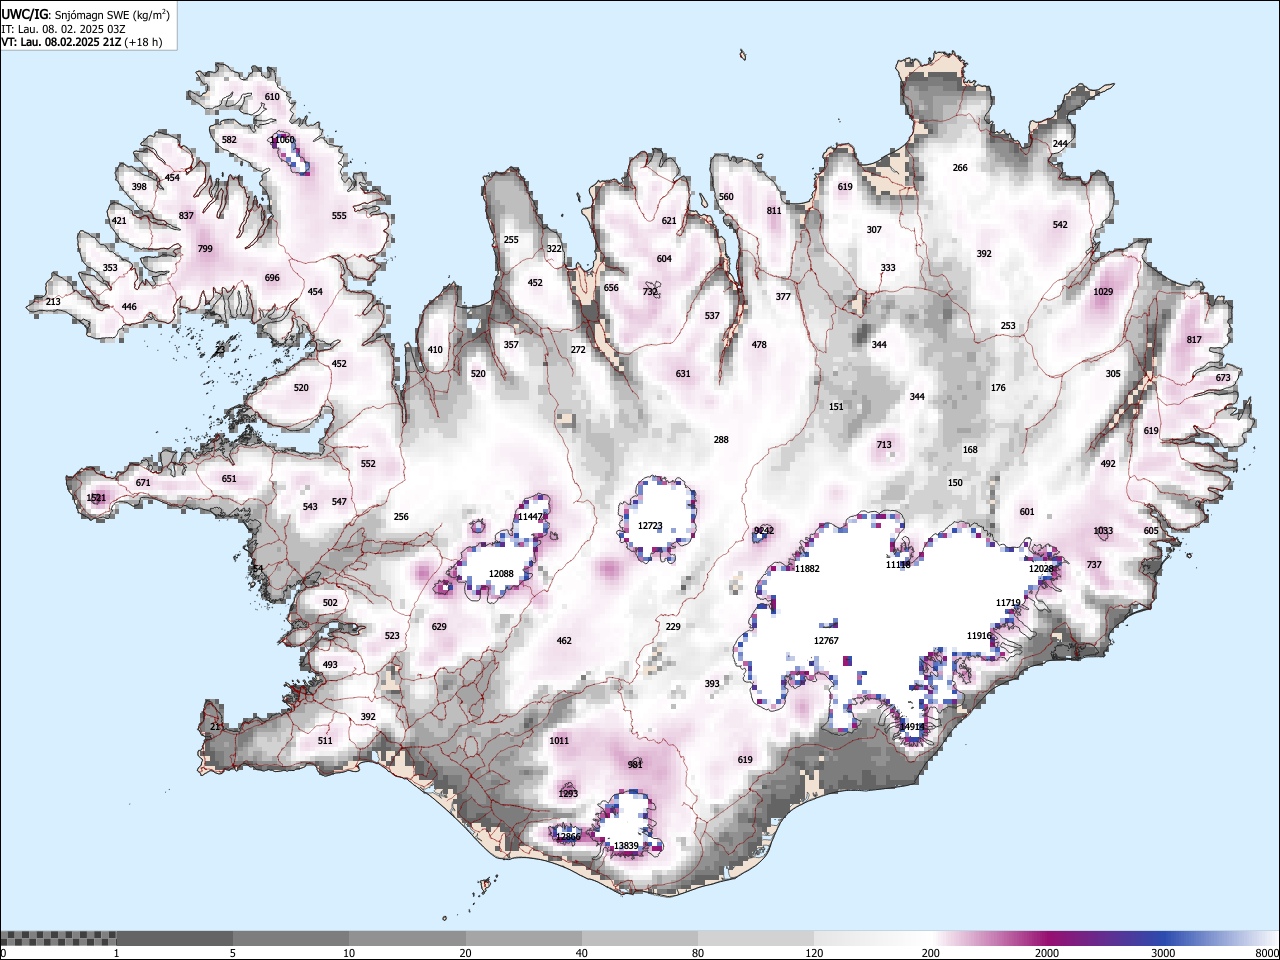
Task: Click the map value 11916
Action: click(979, 636)
